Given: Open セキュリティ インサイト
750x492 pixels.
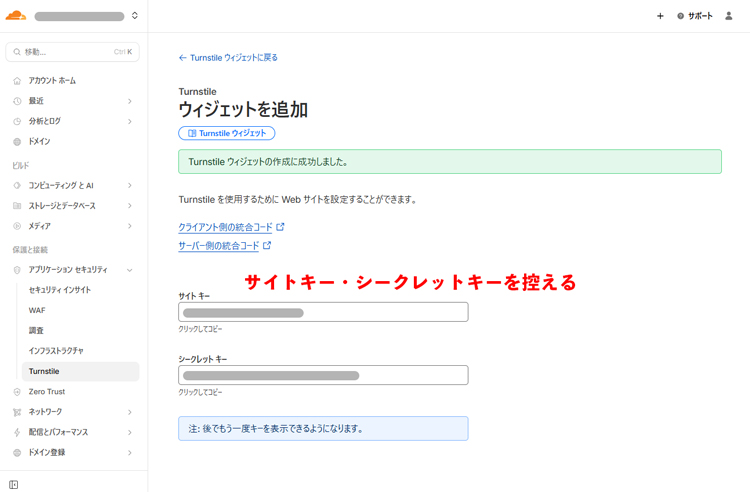Looking at the screenshot, I should tap(60, 290).
